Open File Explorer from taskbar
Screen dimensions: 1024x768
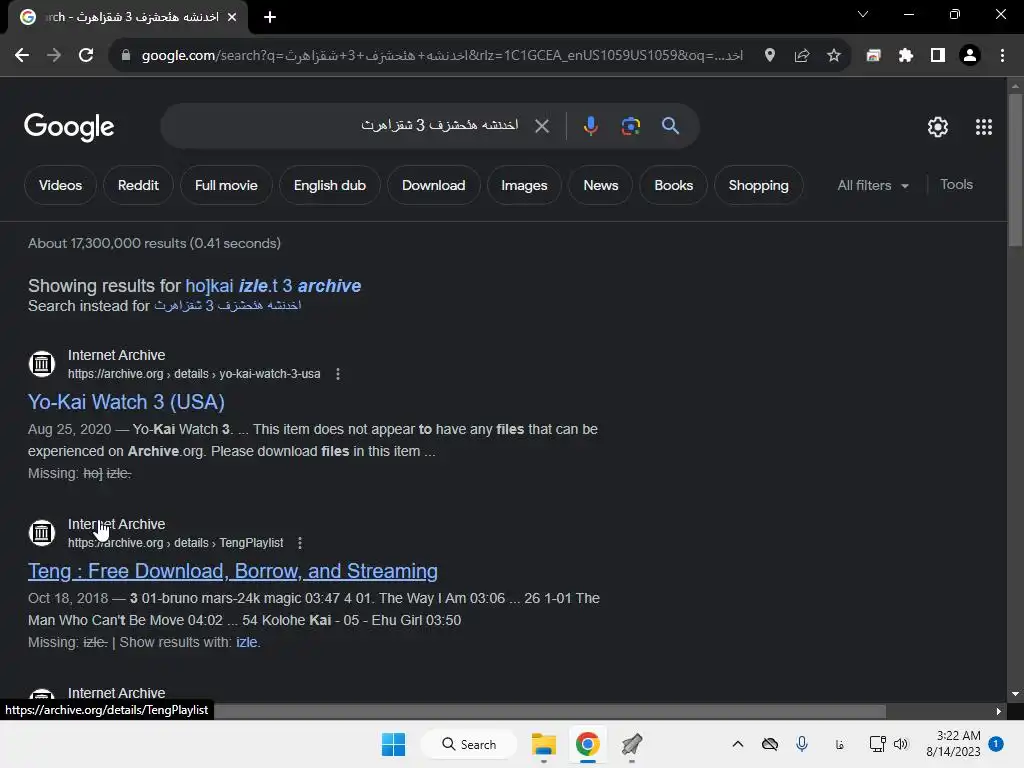point(543,744)
